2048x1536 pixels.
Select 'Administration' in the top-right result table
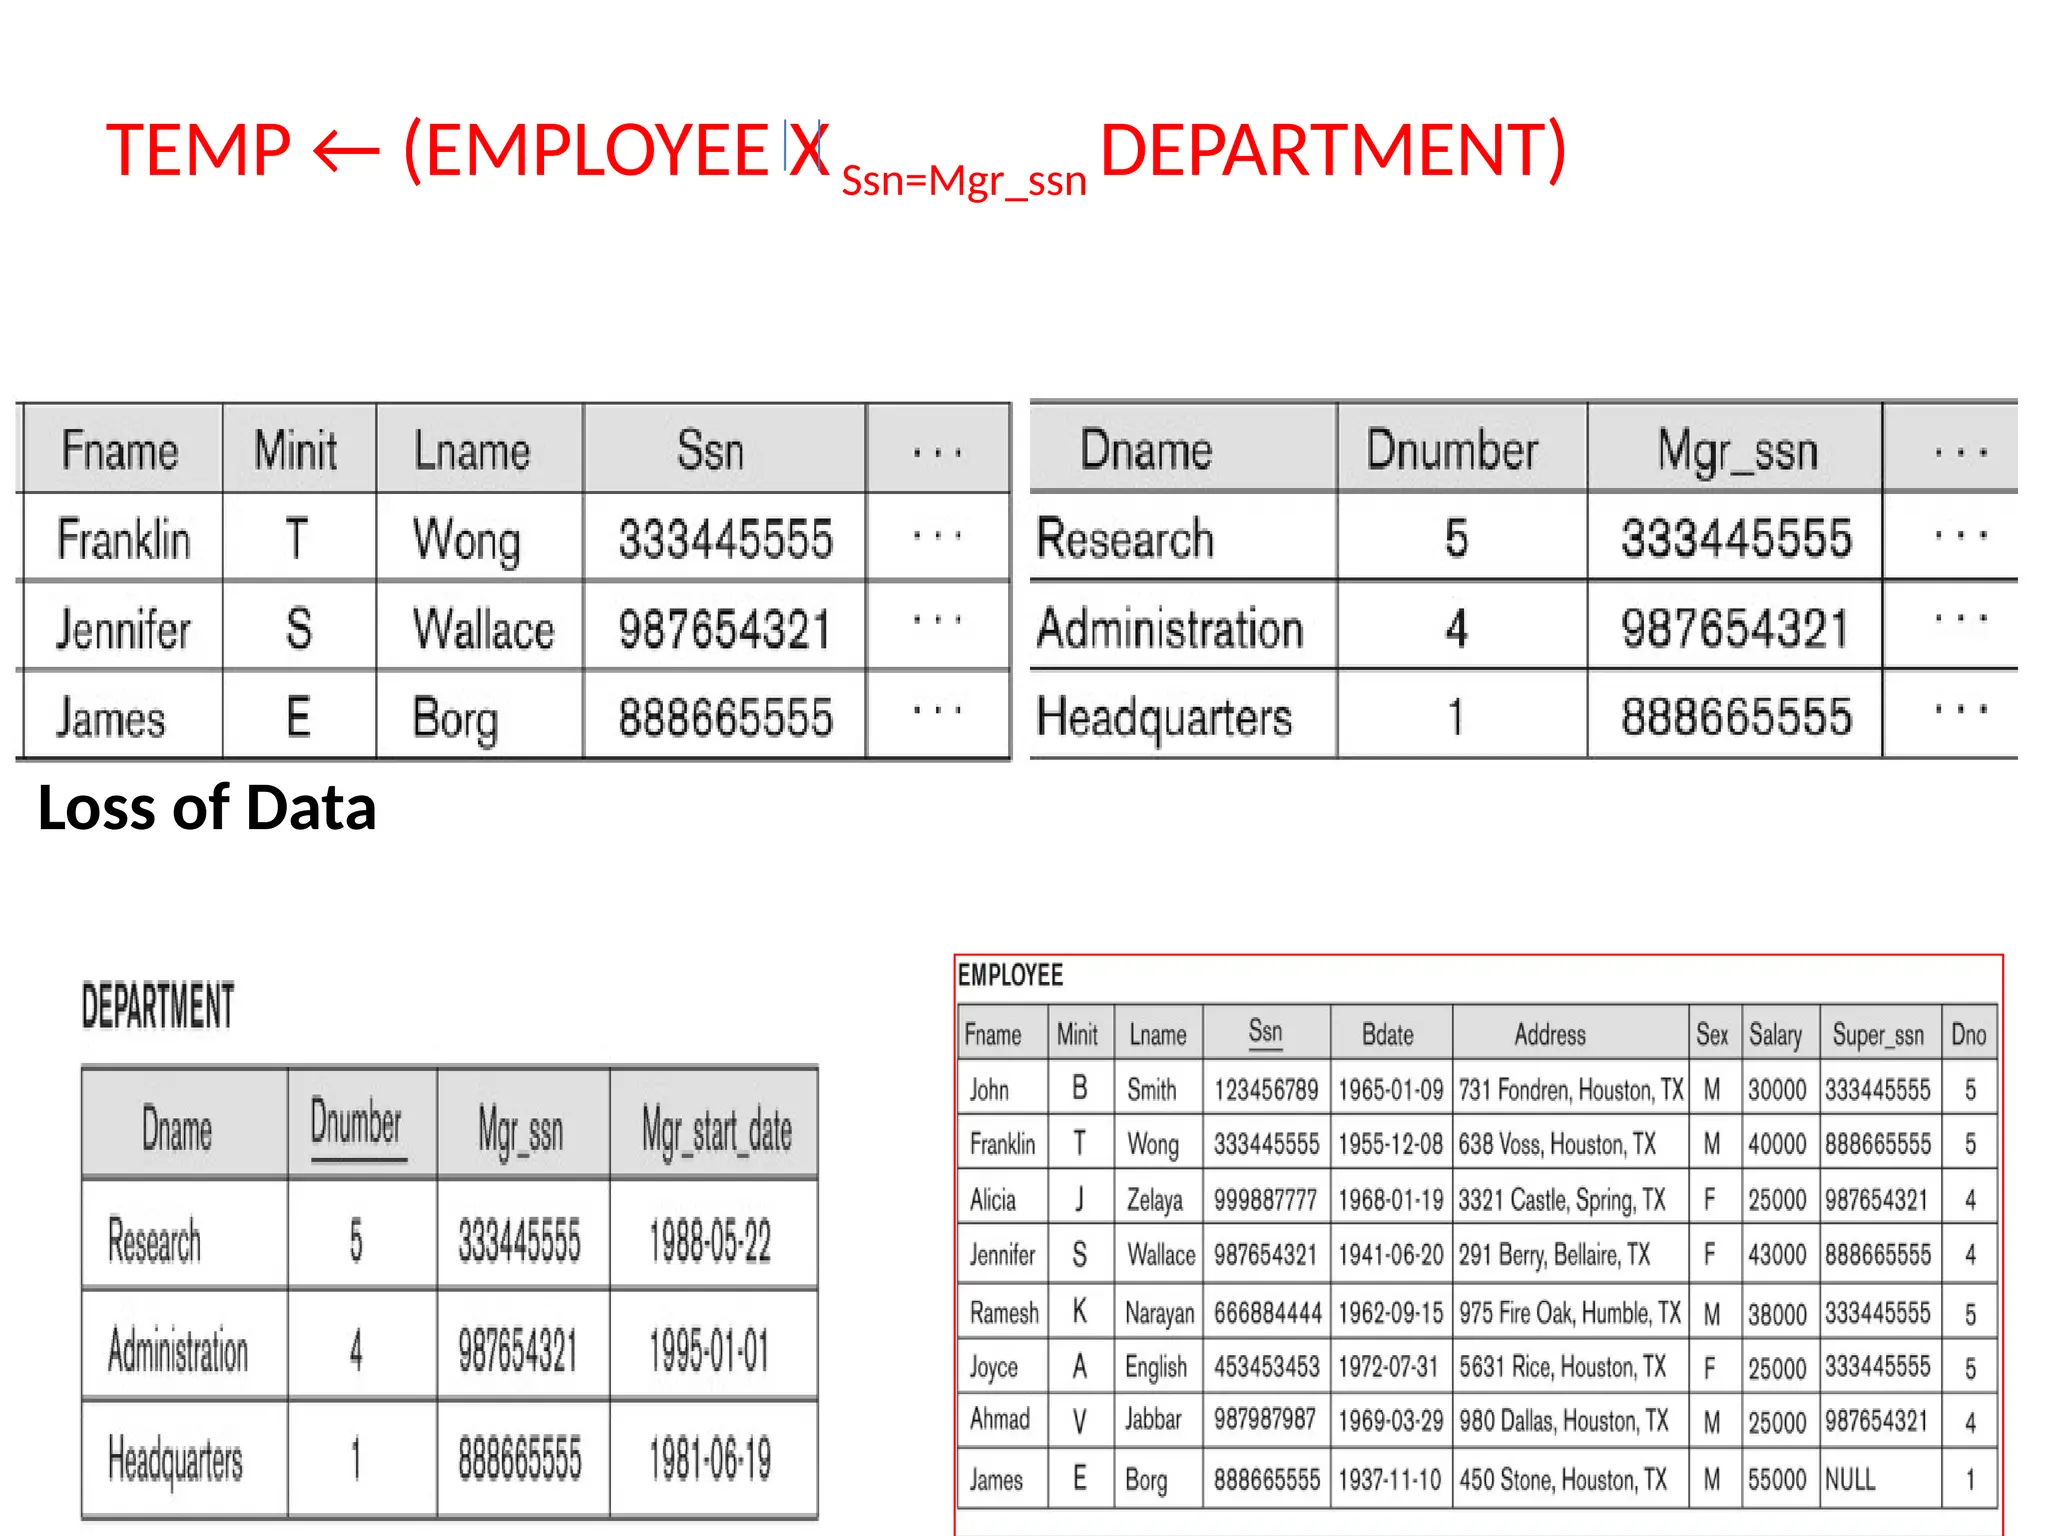coord(1170,629)
